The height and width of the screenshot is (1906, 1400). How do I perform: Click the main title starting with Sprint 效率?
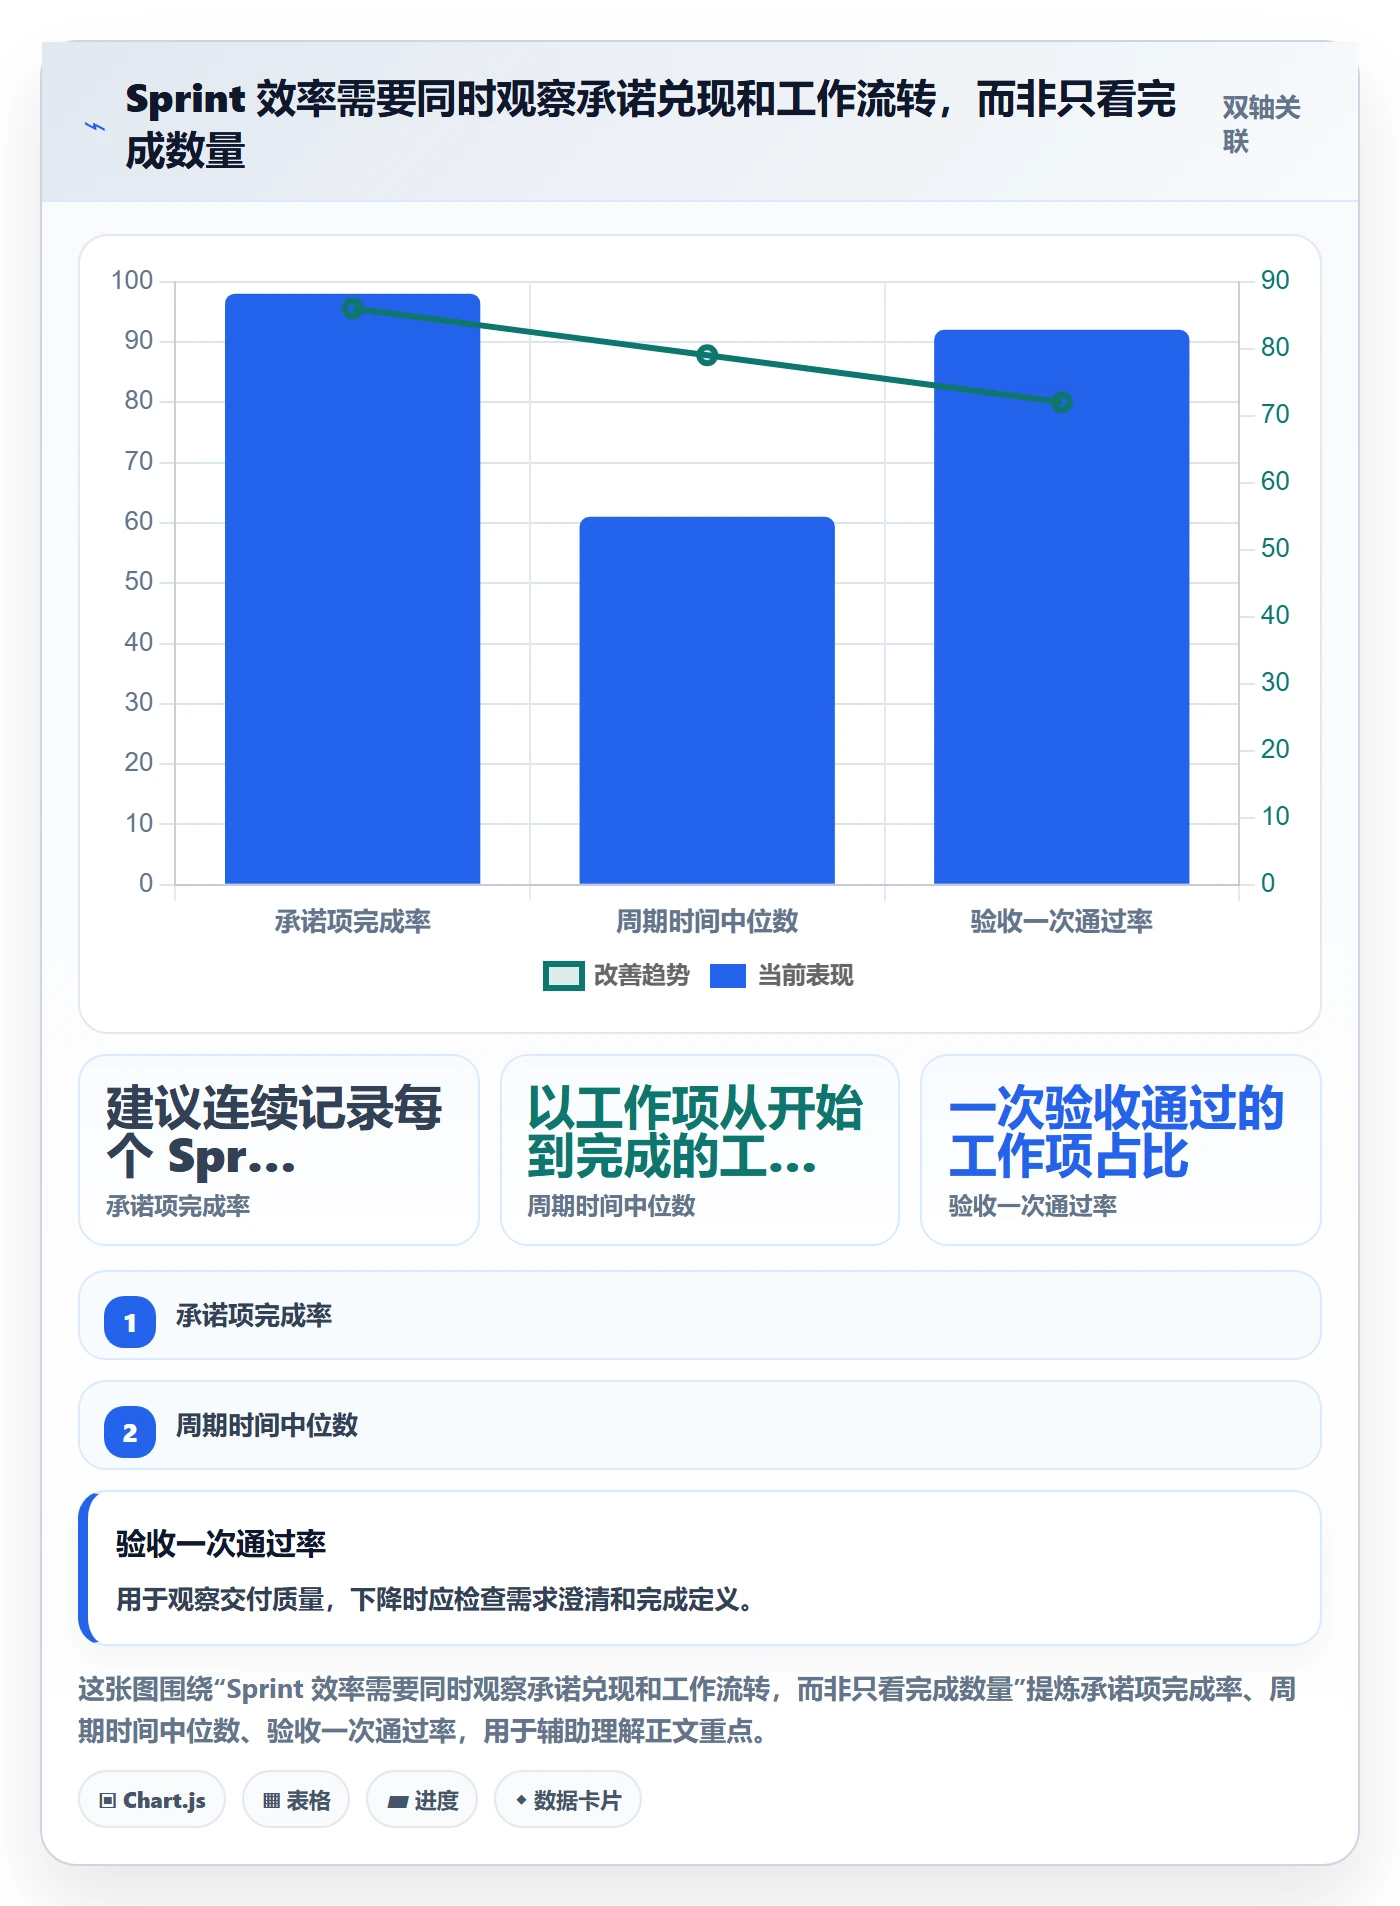click(650, 125)
